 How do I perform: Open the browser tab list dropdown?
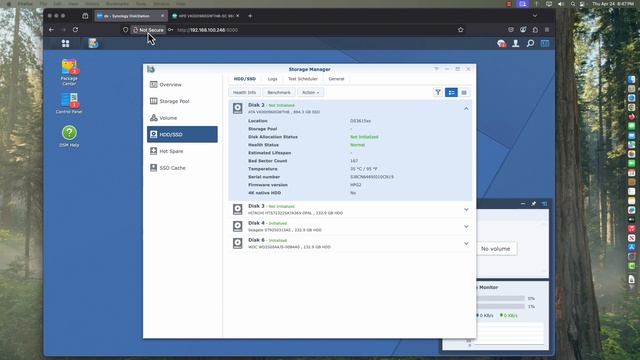535,16
